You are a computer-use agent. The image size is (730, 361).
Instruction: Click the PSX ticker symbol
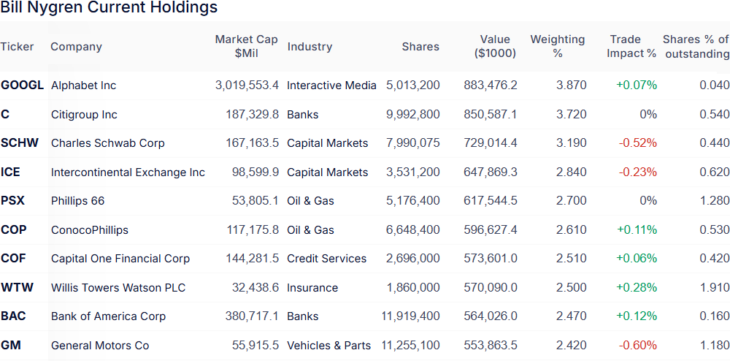(x=13, y=201)
